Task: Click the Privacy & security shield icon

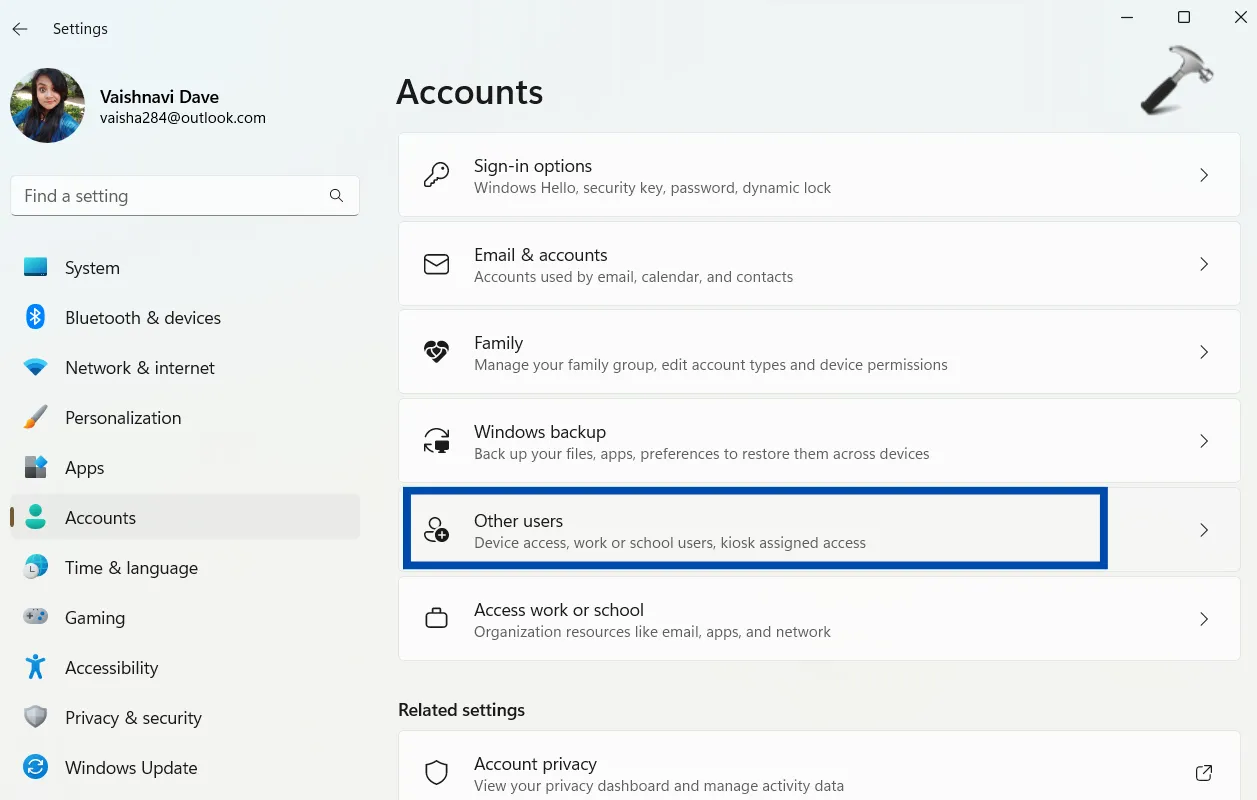Action: coord(36,717)
